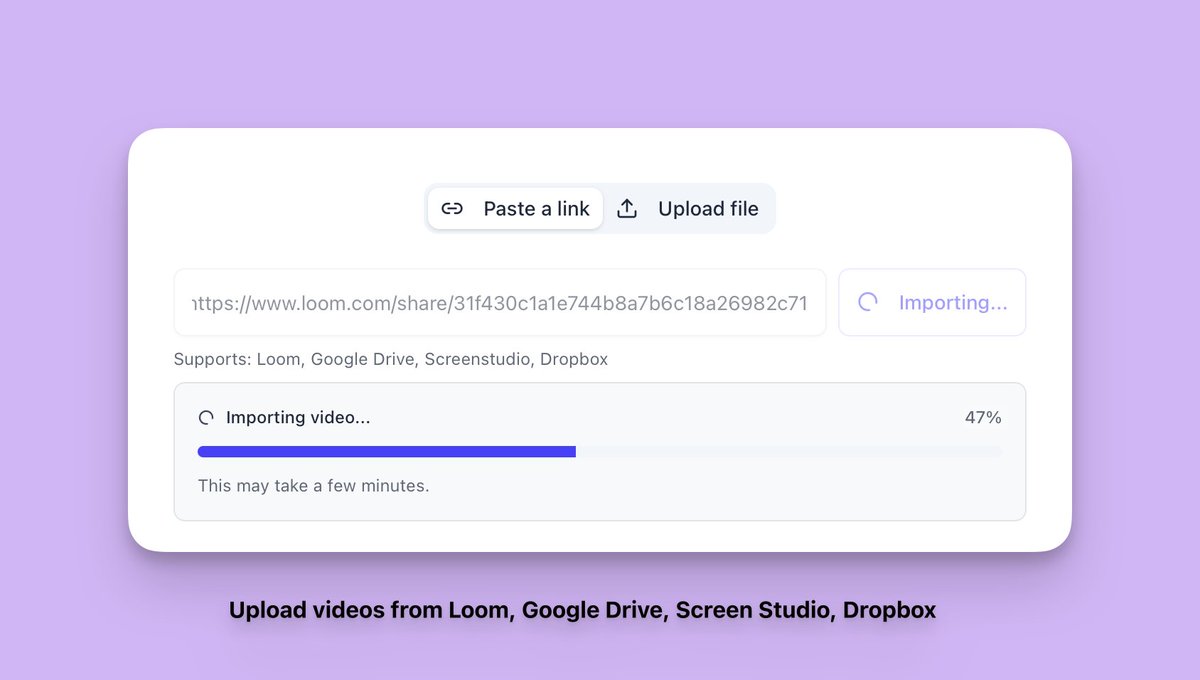Click the 'Upload videos from Loom' caption
Viewport: 1200px width, 680px height.
tap(583, 610)
